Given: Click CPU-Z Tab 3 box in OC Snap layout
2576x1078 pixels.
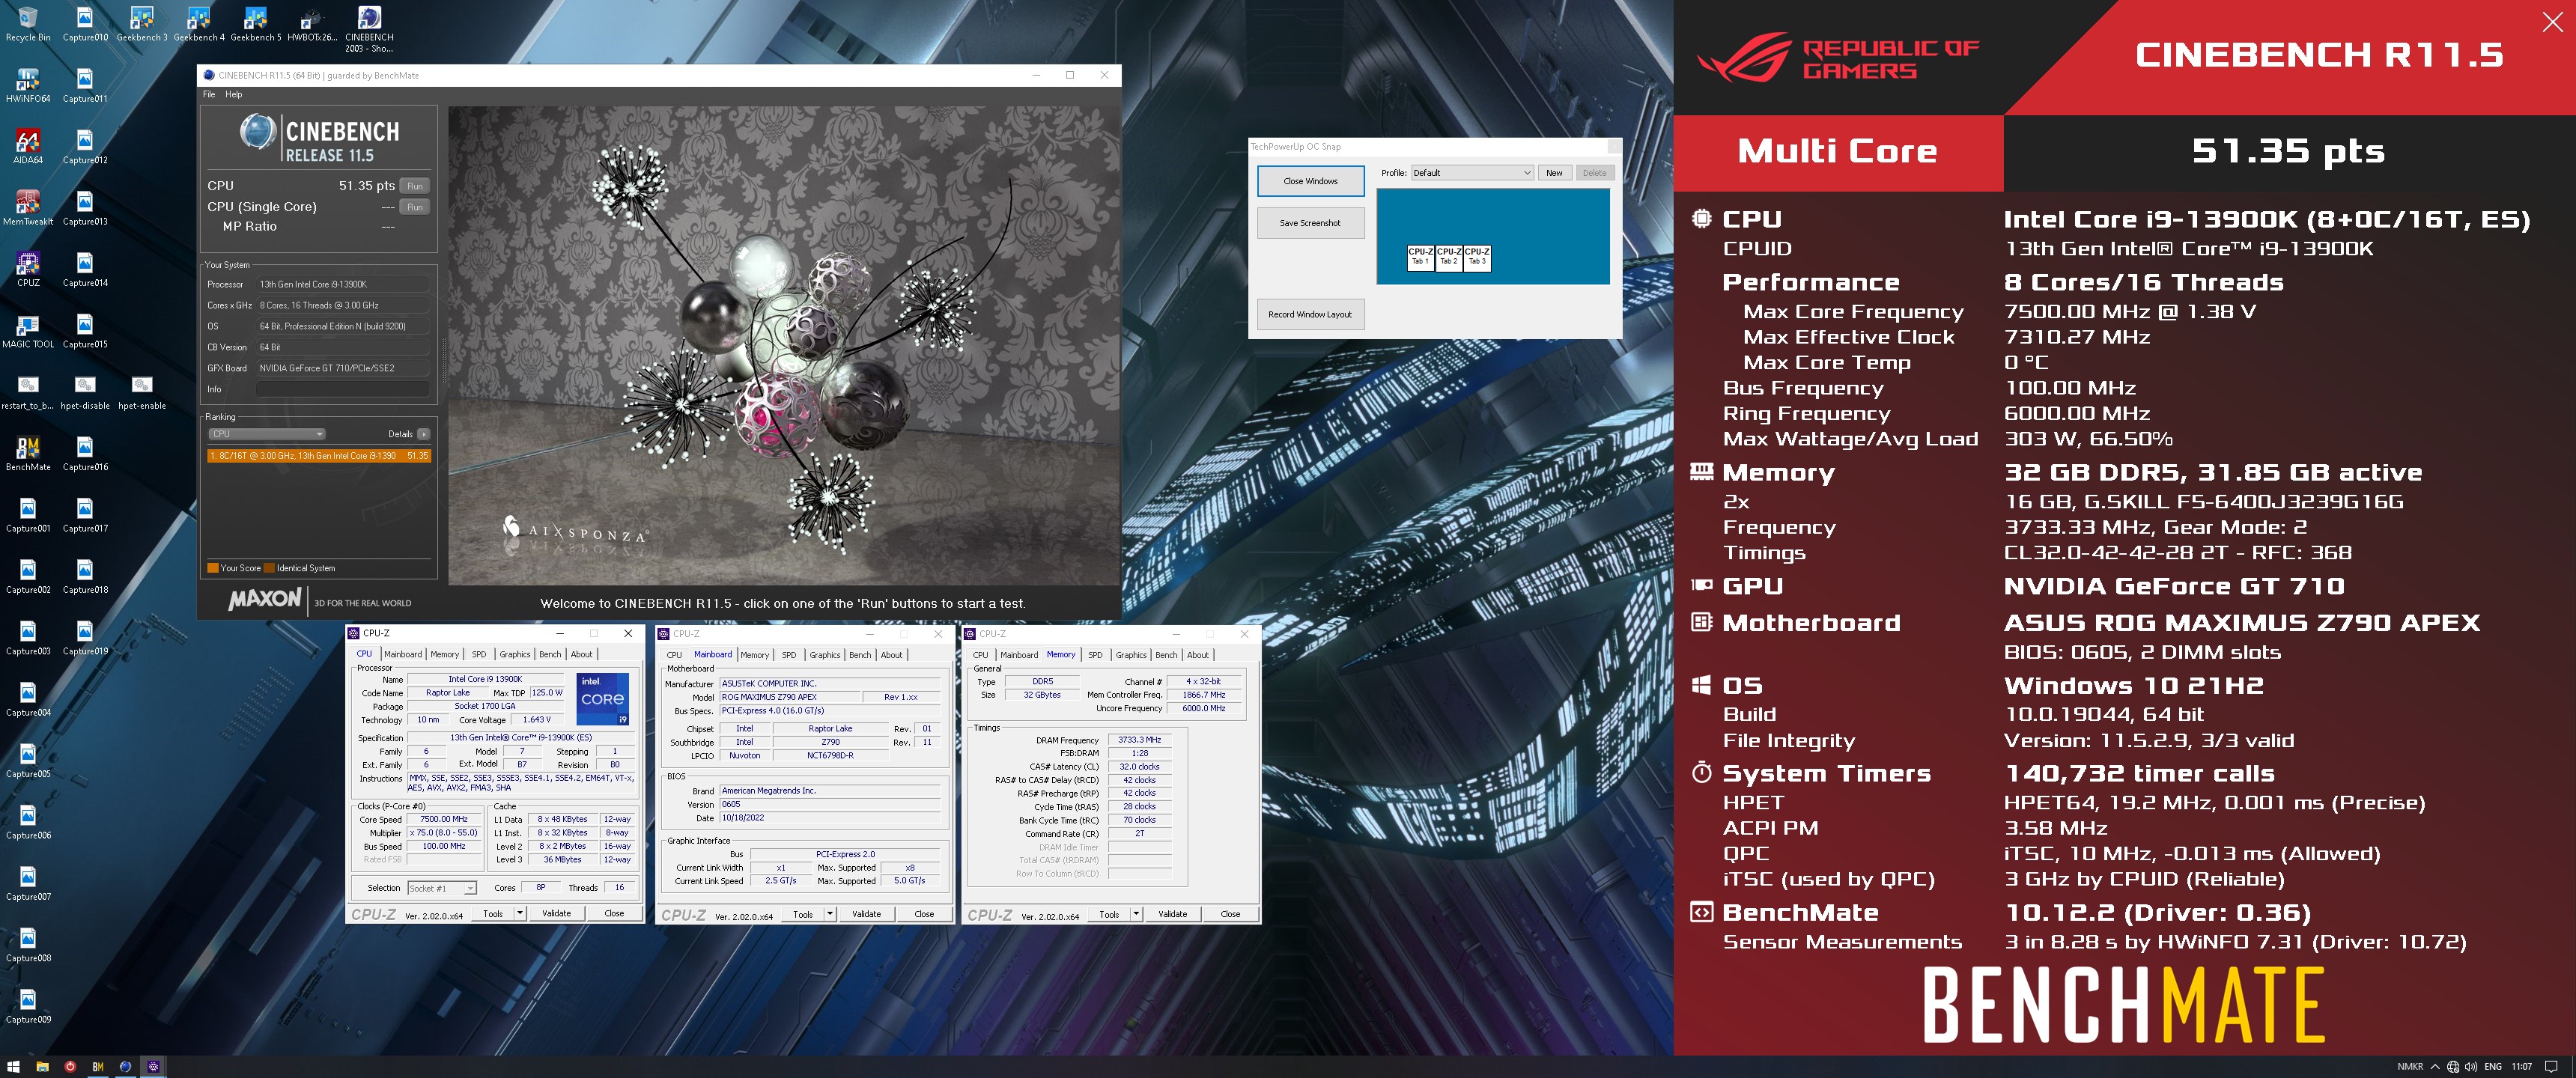Looking at the screenshot, I should 1477,257.
